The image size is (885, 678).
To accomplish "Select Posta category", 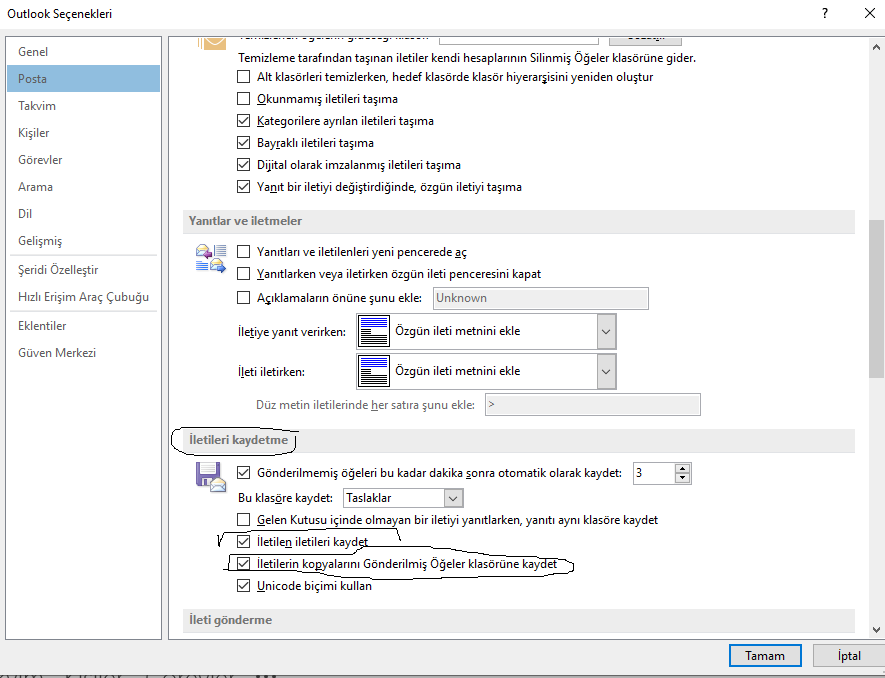I will 84,78.
